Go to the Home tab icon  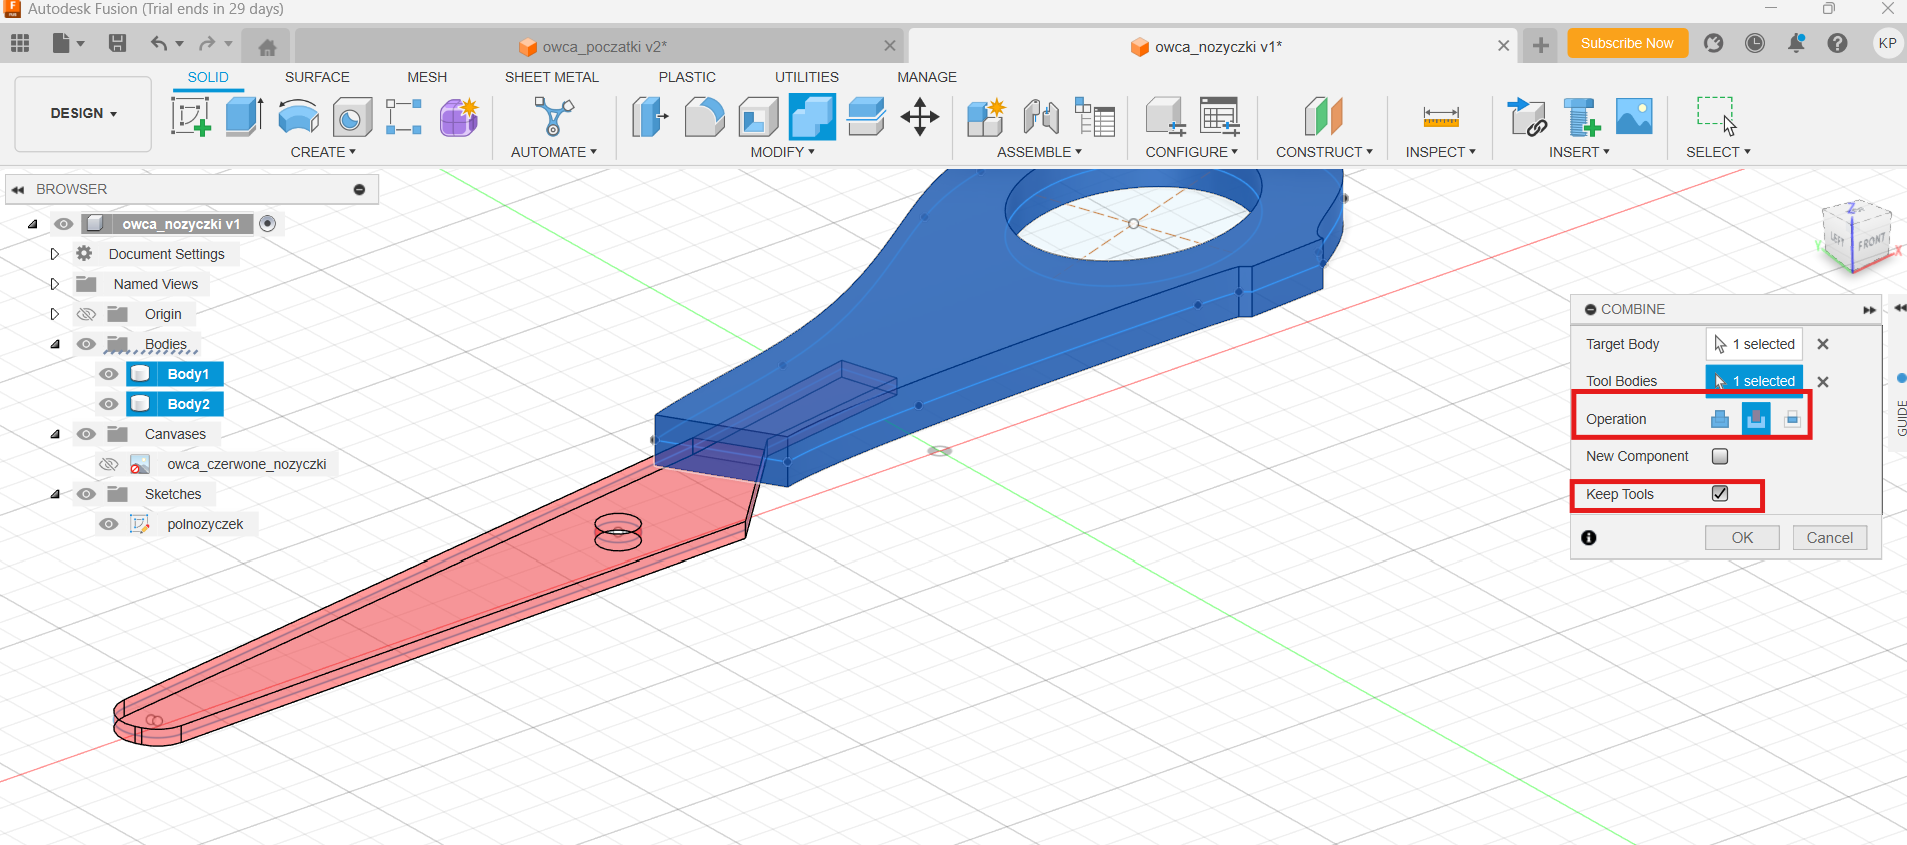(x=267, y=47)
